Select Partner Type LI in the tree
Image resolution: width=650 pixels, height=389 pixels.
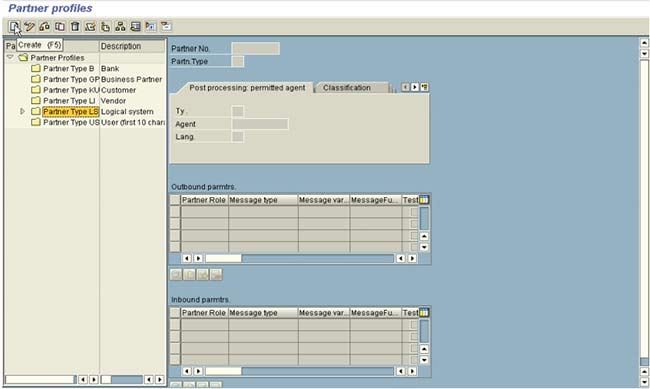point(69,101)
